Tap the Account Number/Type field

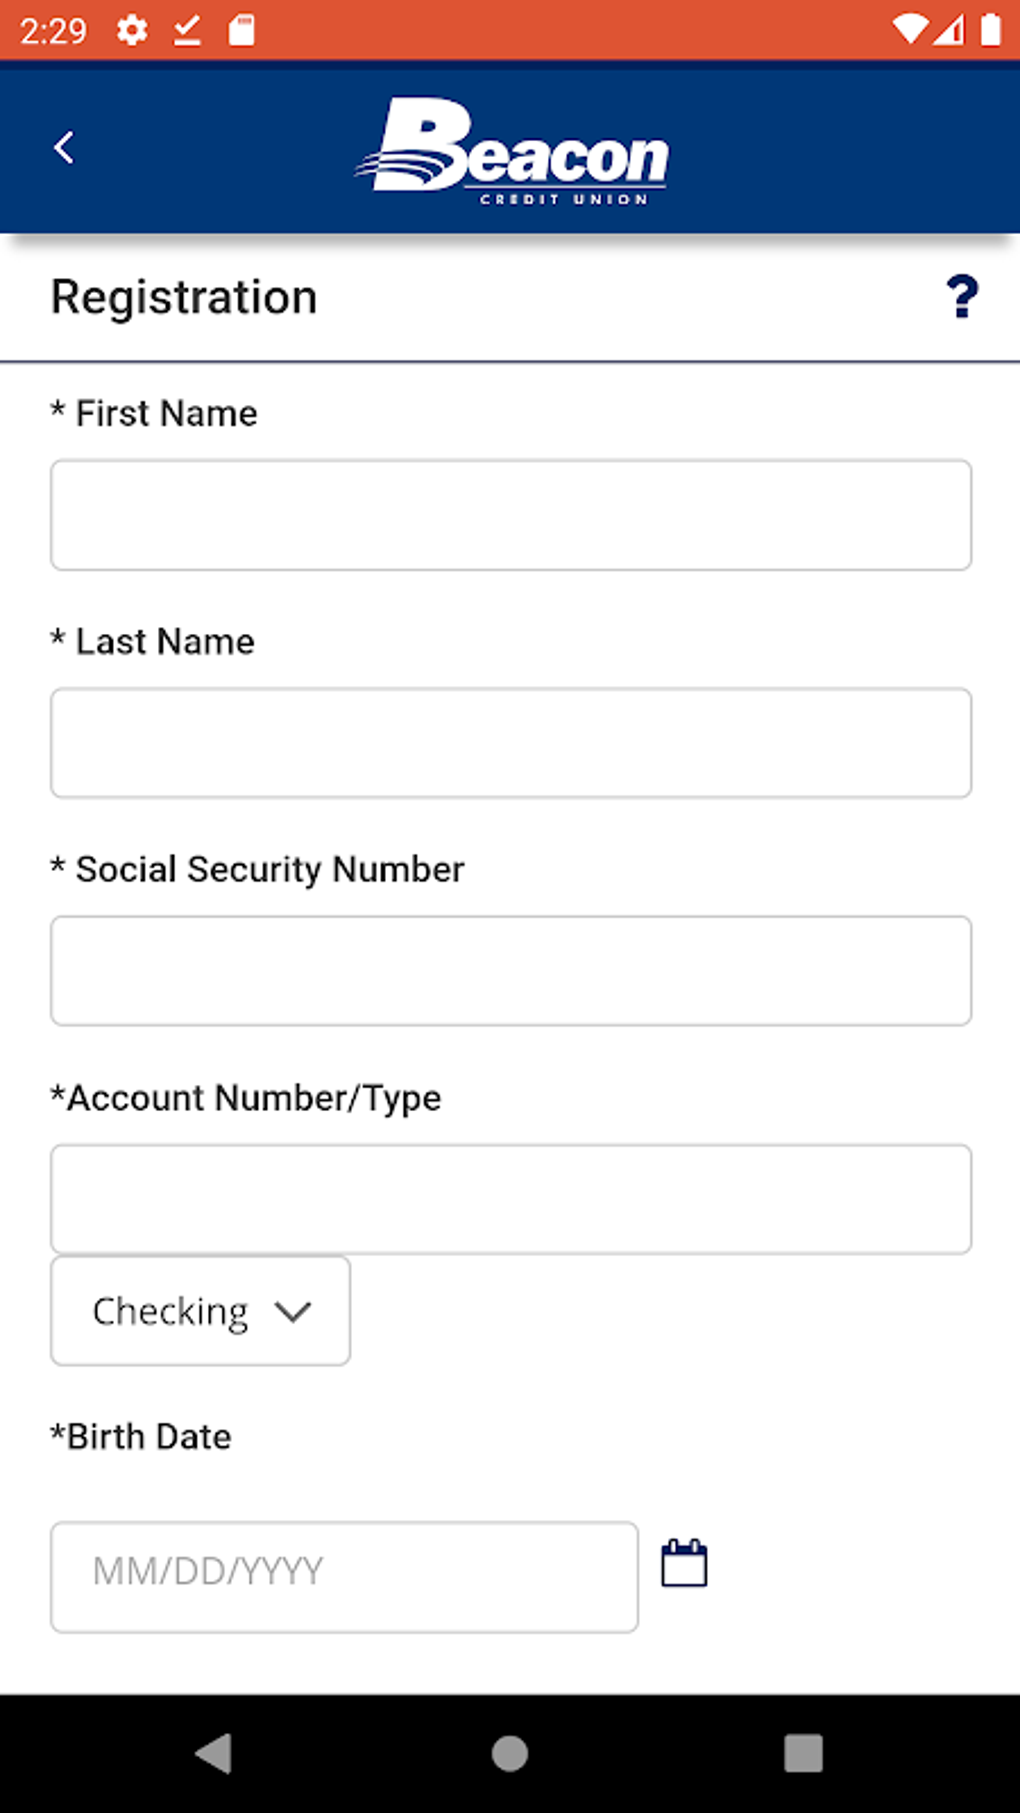coord(510,1197)
